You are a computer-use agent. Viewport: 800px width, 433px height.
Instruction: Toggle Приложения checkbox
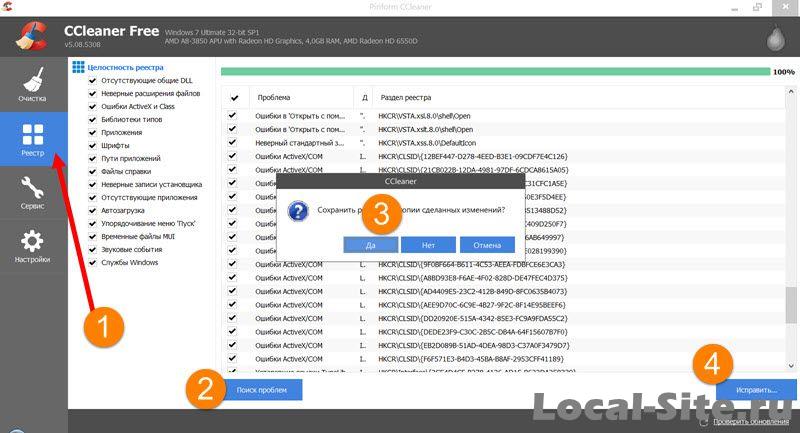click(92, 133)
